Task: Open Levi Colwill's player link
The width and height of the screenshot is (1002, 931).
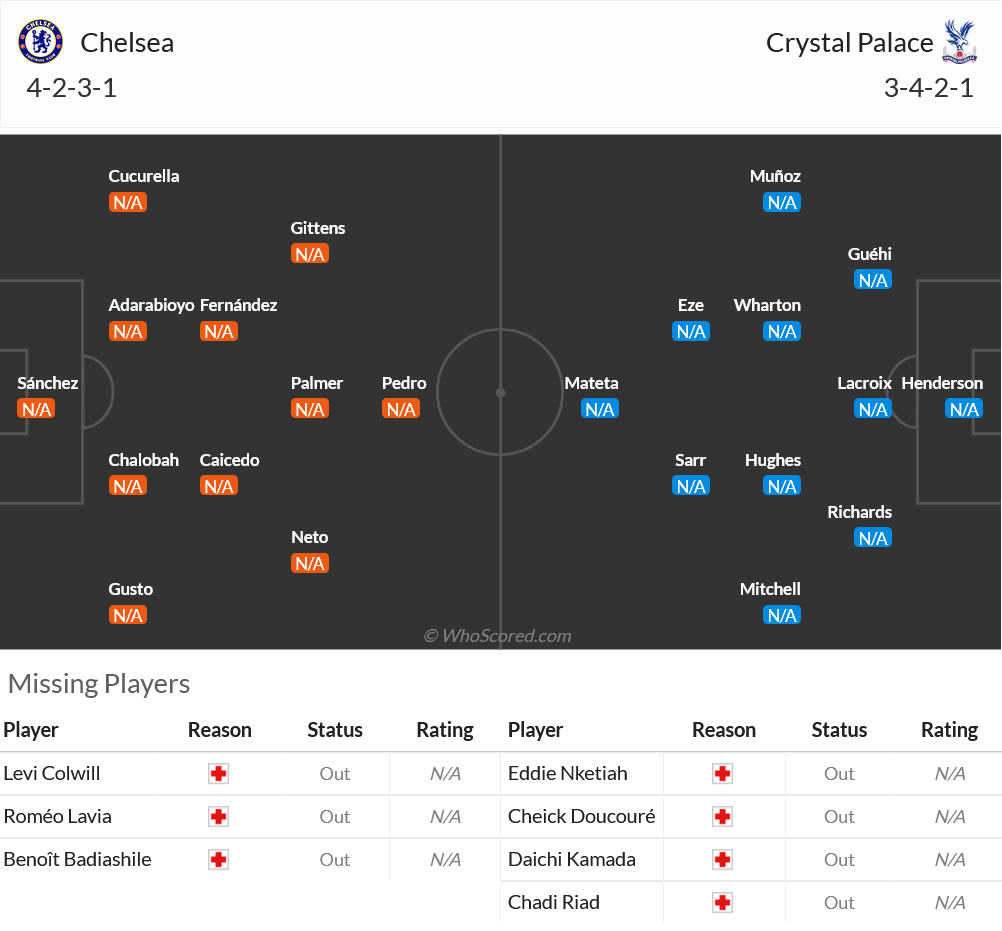Action: pos(52,773)
